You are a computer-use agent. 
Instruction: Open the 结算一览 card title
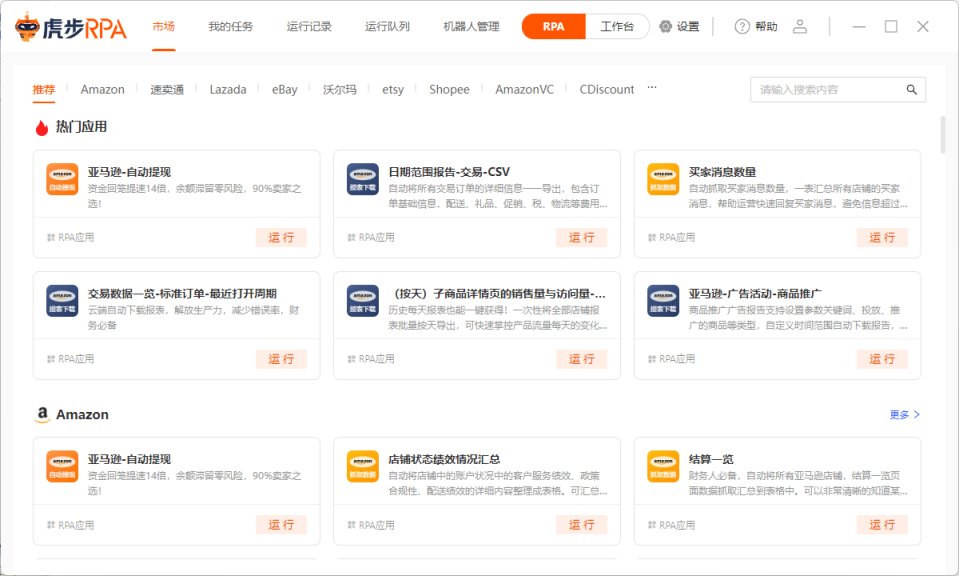click(x=711, y=459)
